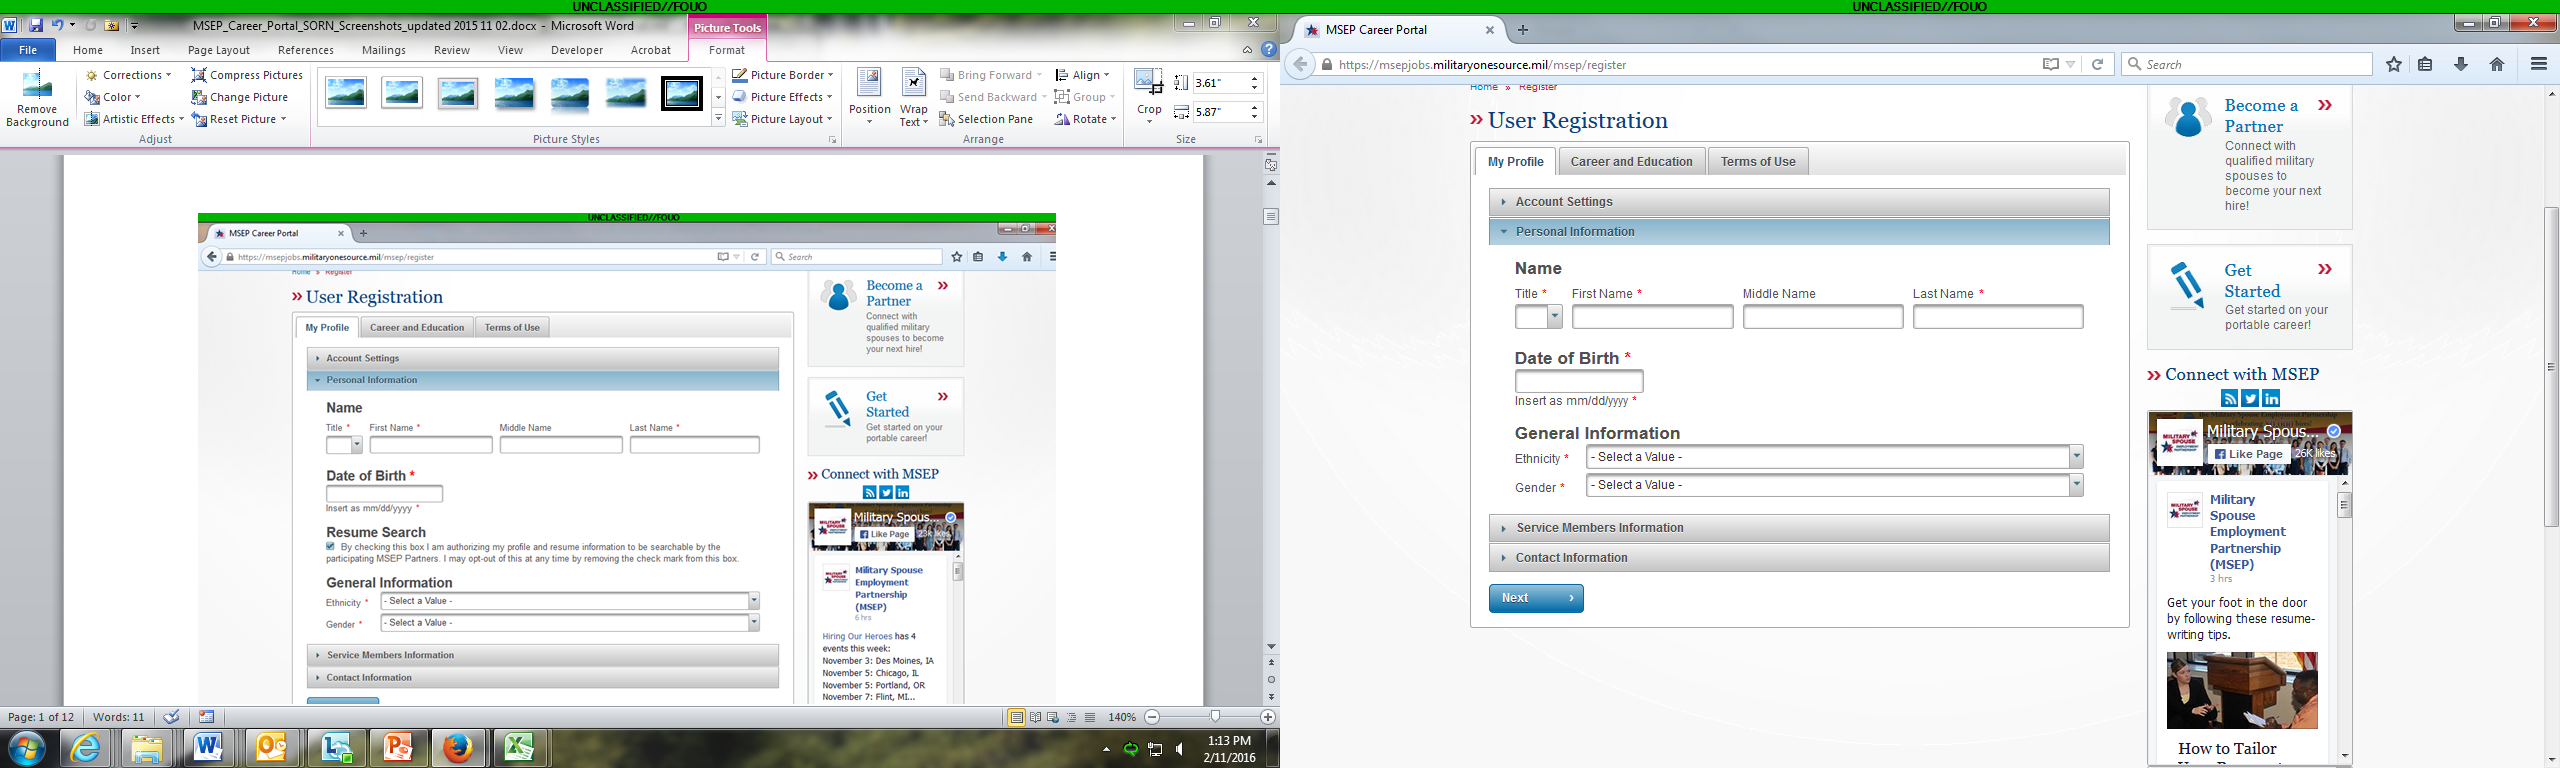This screenshot has height=768, width=2560.
Task: Click the First Name field in Firefox
Action: (x=1652, y=317)
